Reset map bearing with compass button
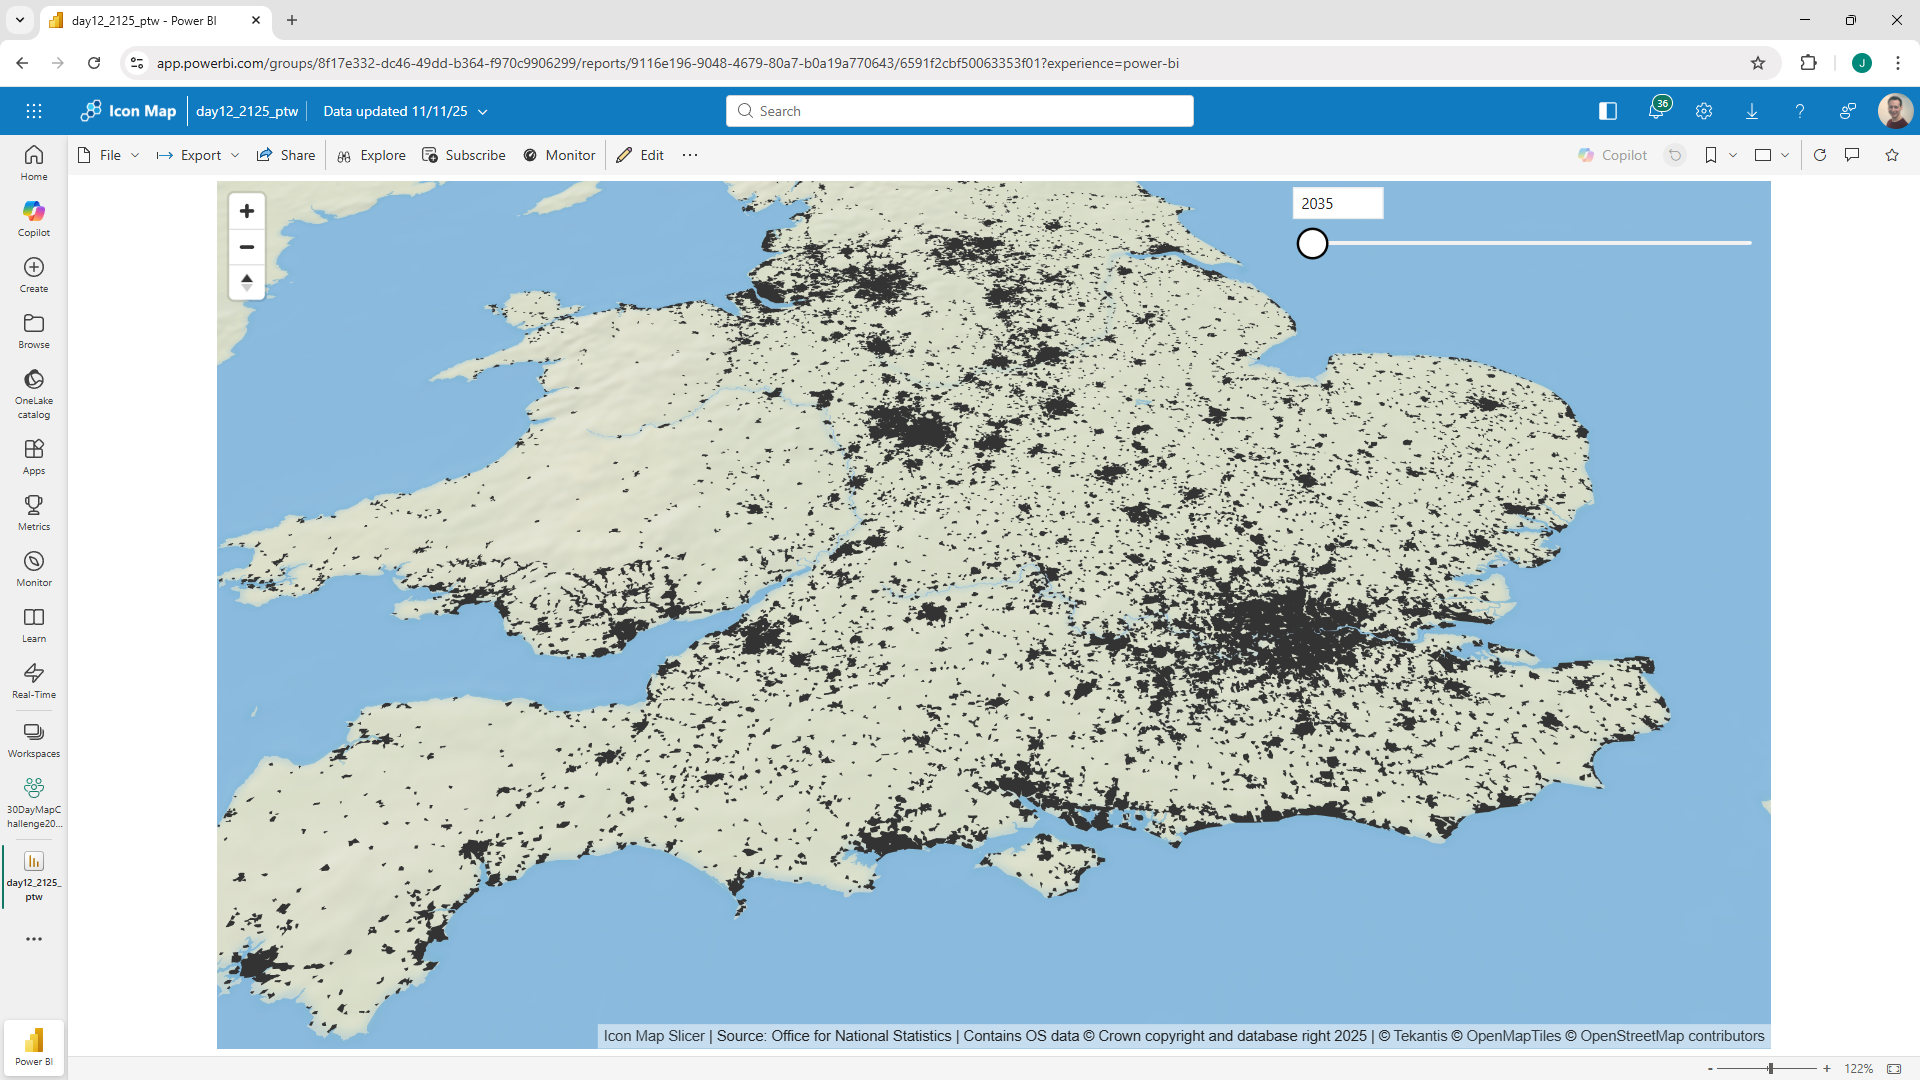 coord(247,282)
